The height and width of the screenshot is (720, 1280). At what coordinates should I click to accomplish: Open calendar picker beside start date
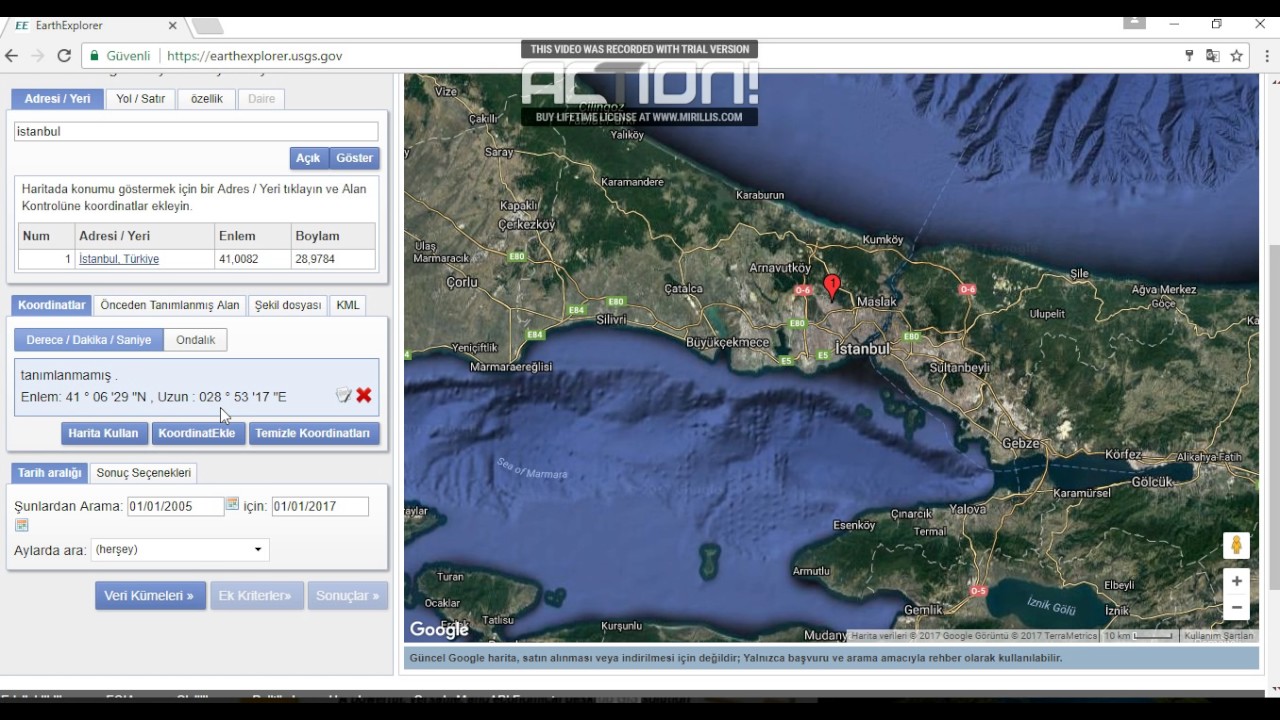(x=232, y=504)
